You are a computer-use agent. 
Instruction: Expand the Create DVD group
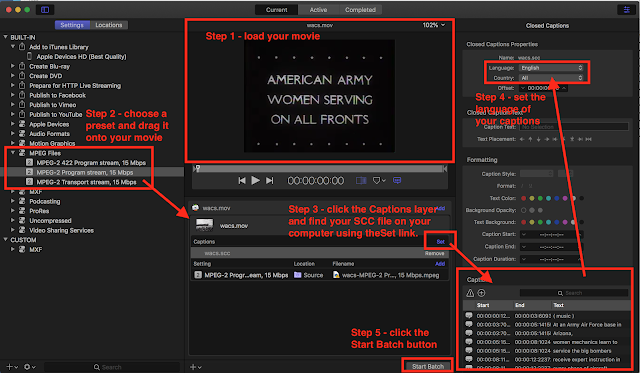point(13,76)
